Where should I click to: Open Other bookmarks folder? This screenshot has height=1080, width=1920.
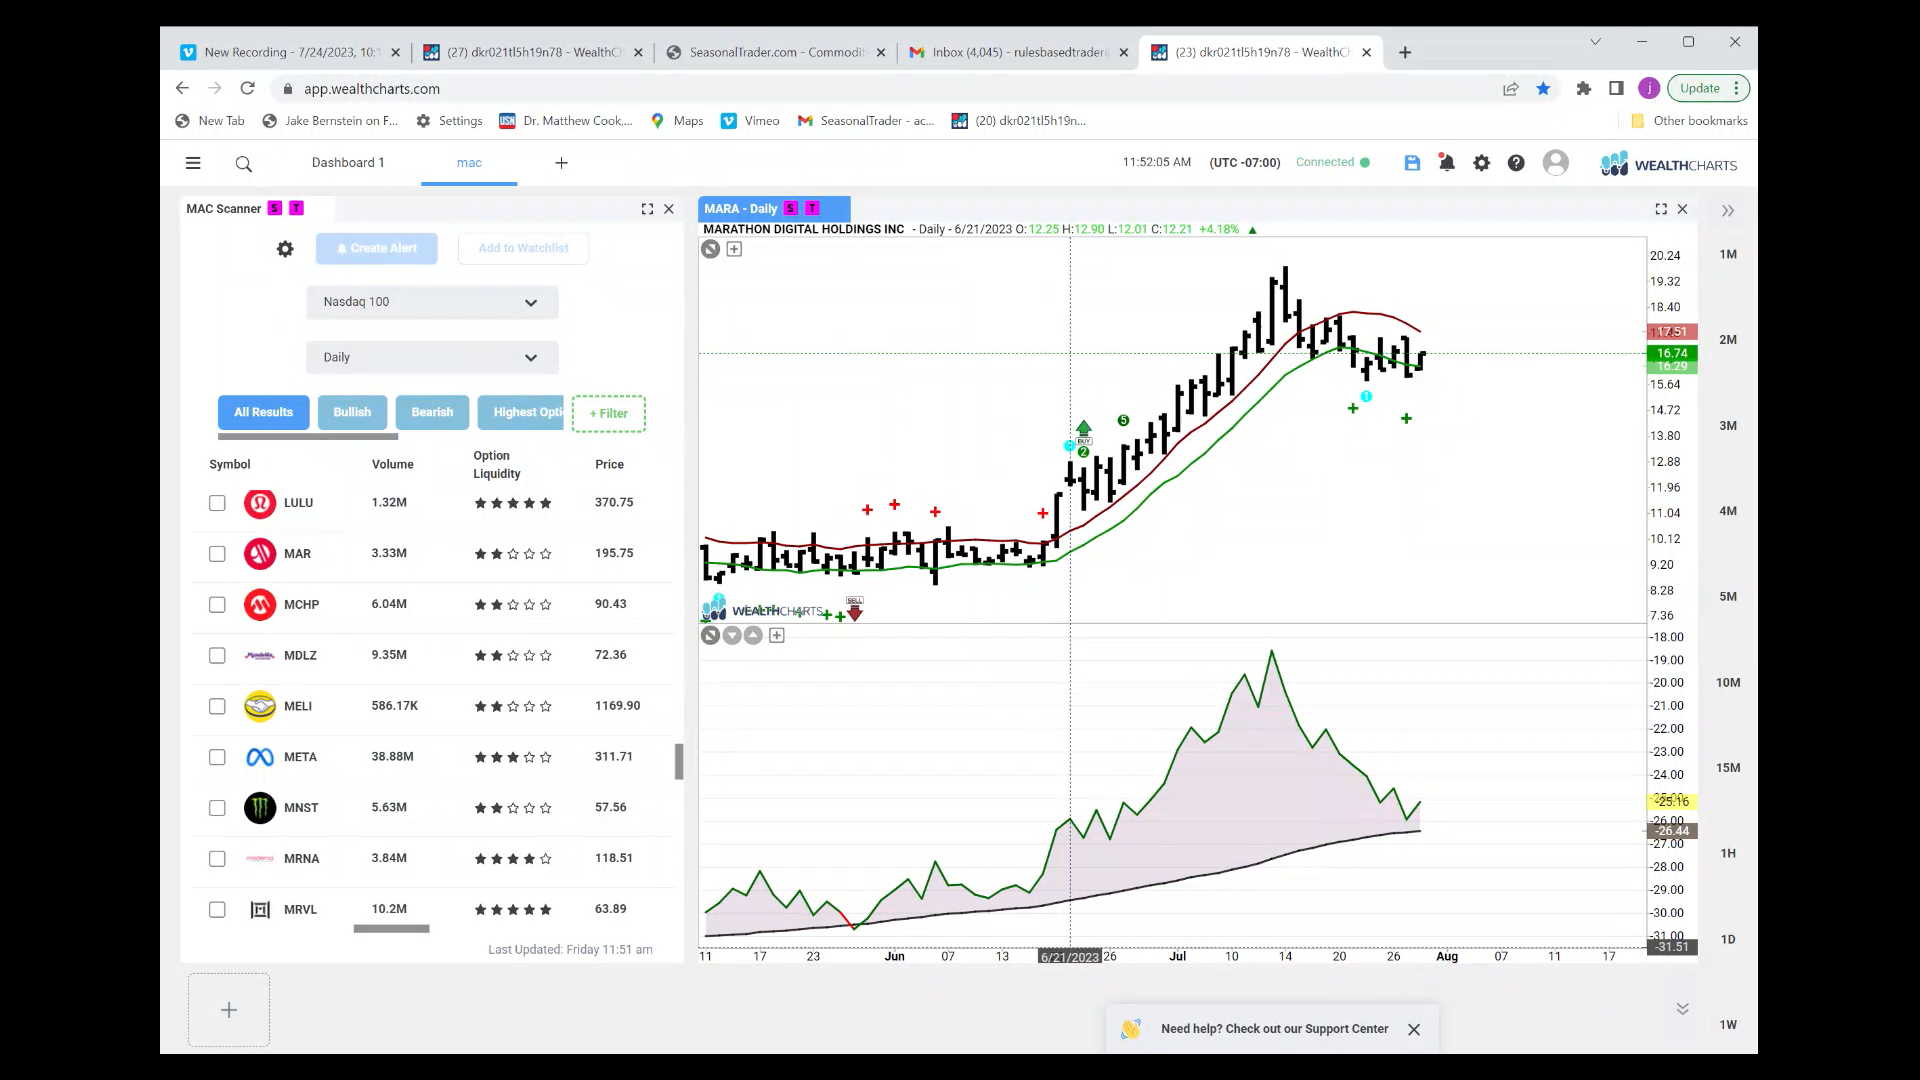point(1689,121)
